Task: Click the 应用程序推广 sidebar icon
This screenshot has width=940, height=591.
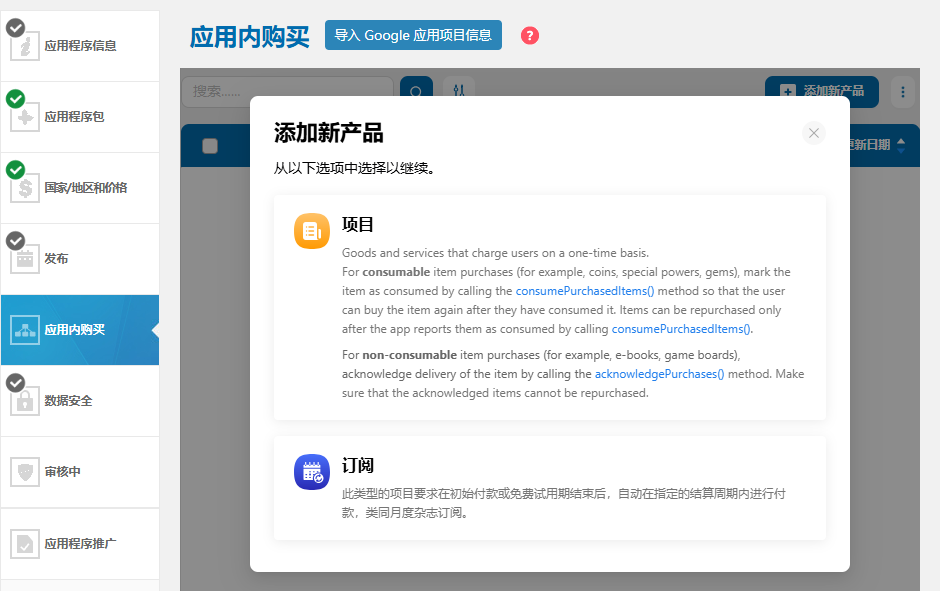Action: 25,544
